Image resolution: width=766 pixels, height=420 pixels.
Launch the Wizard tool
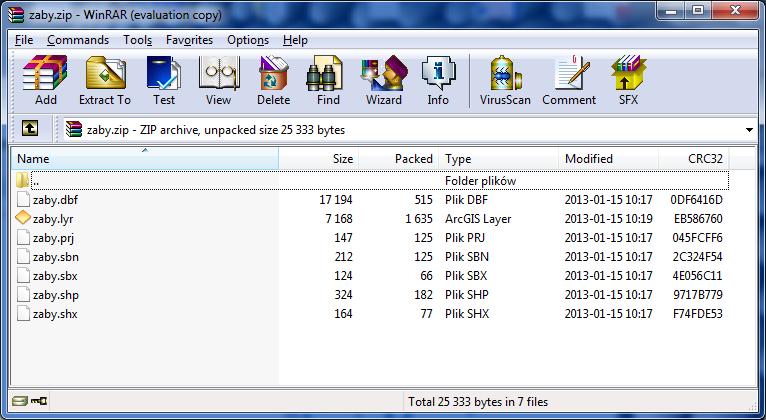[x=384, y=81]
